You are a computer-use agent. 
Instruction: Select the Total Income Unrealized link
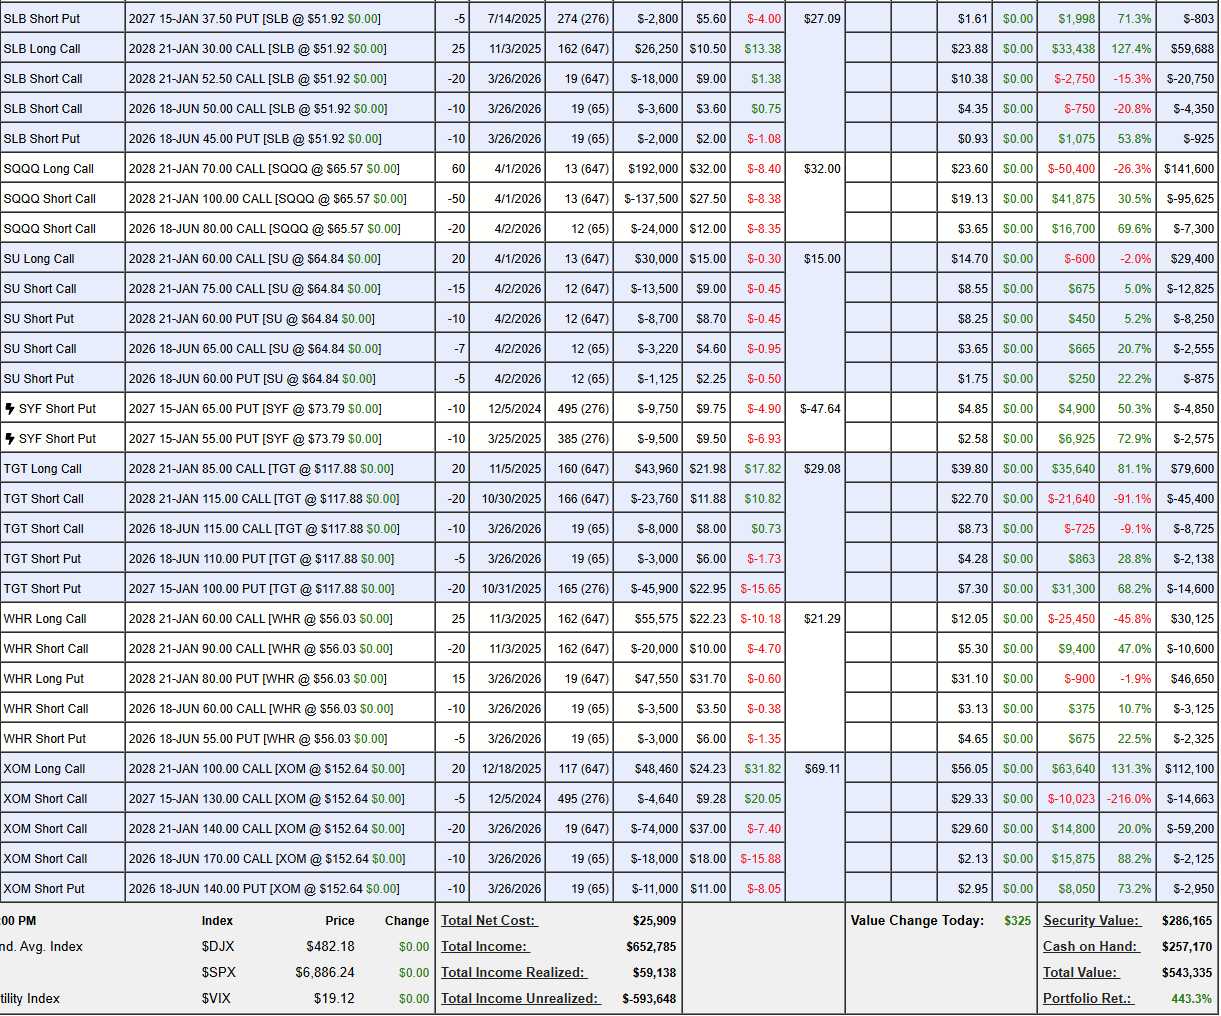(520, 999)
